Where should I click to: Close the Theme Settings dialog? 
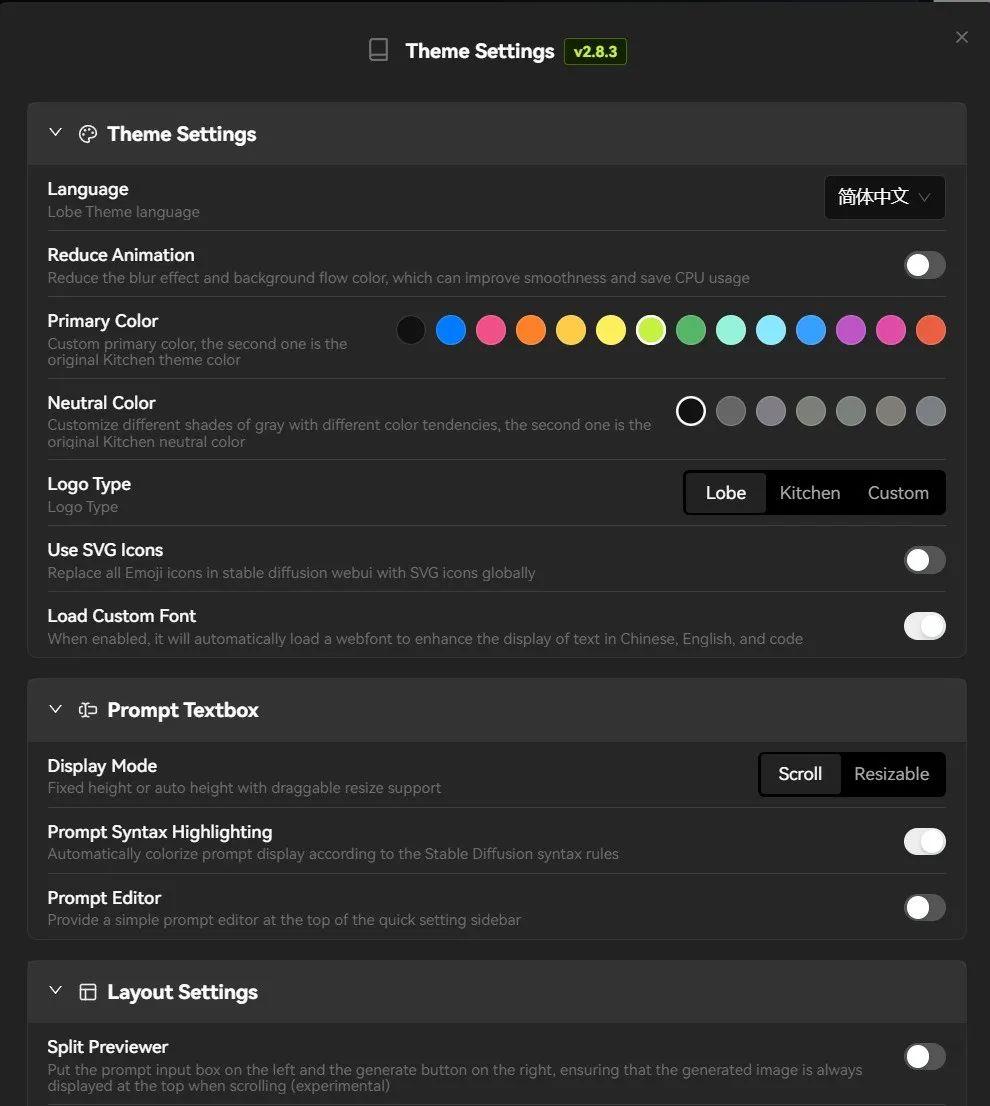(x=962, y=37)
